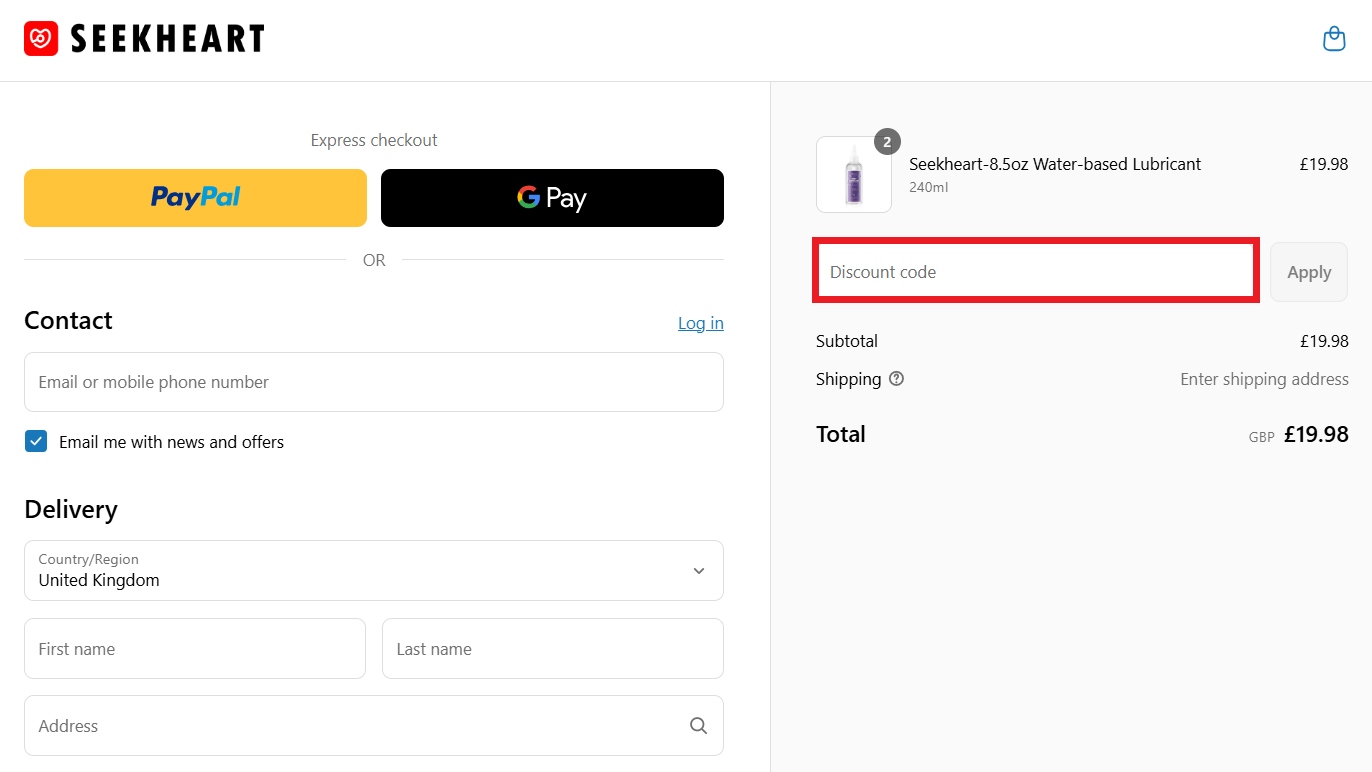This screenshot has width=1372, height=772.
Task: Click the Subtotal label
Action: click(x=847, y=341)
